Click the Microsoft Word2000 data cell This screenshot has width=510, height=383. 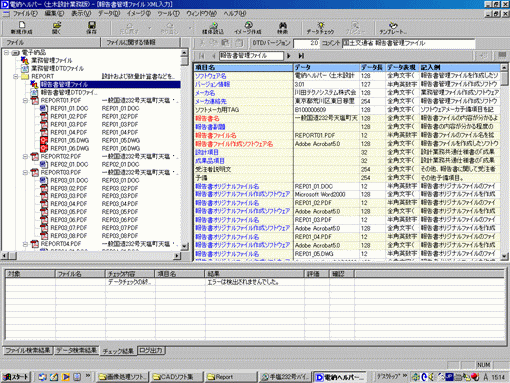pos(326,194)
